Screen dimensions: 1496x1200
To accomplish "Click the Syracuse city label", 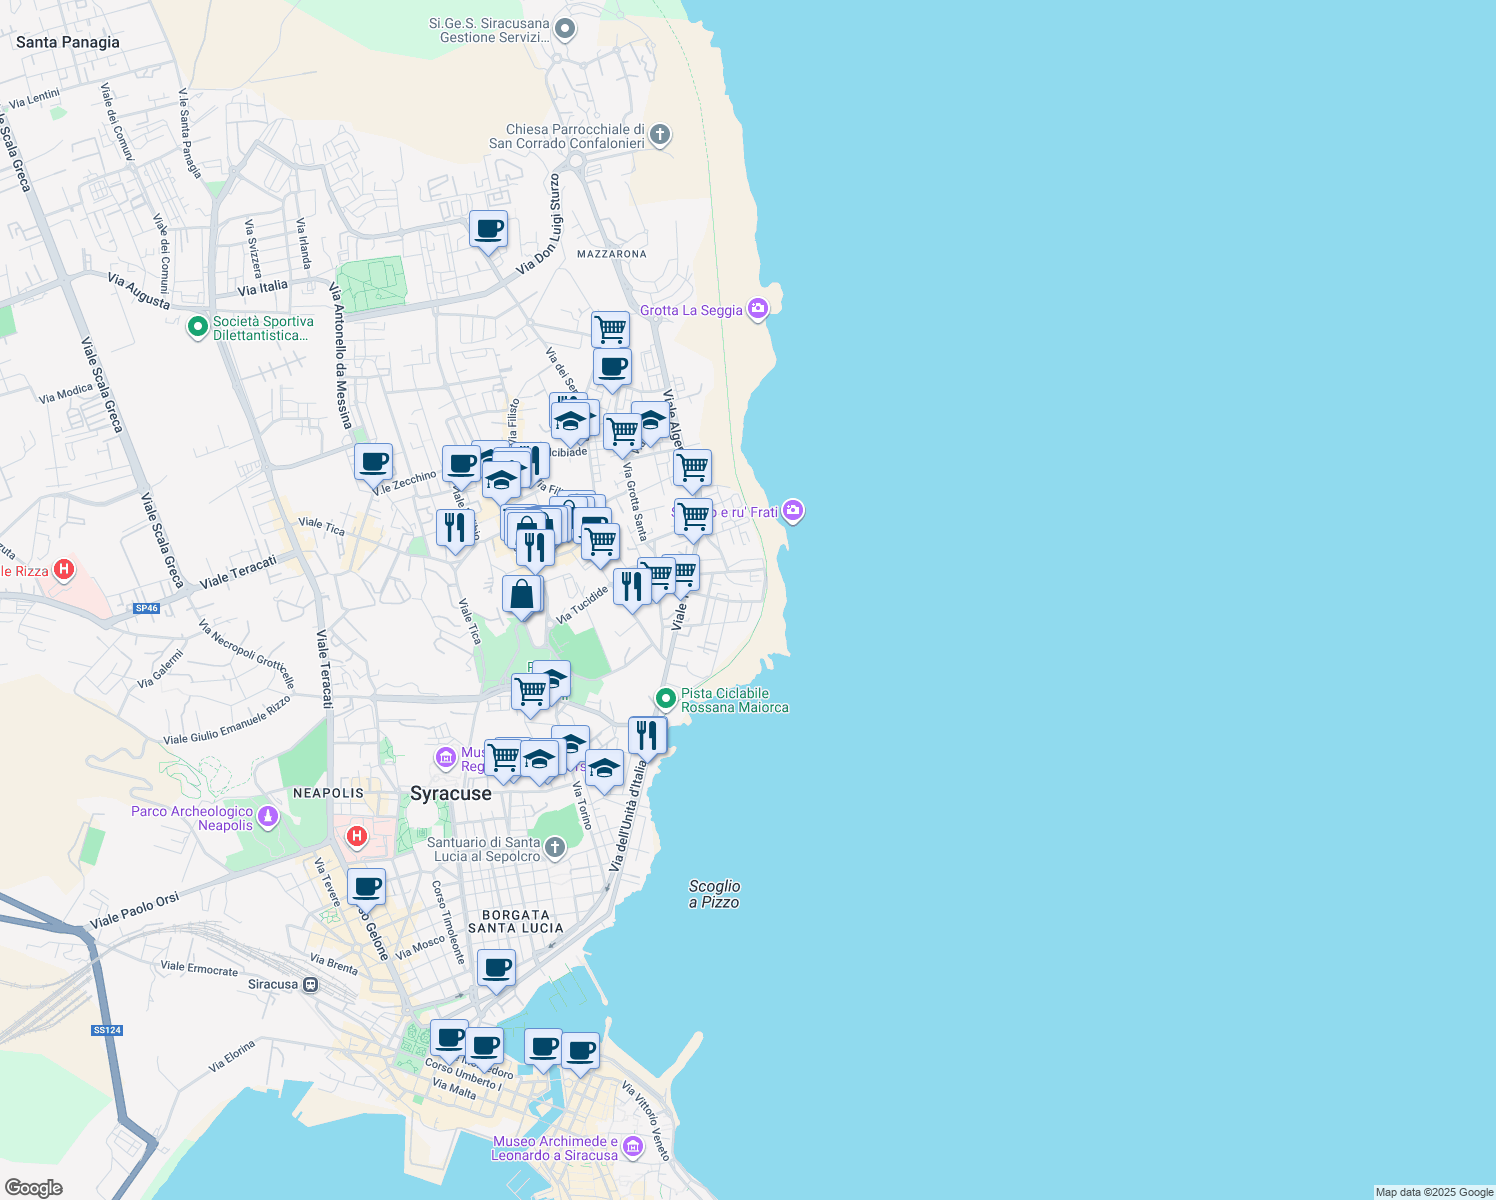I will tap(450, 793).
